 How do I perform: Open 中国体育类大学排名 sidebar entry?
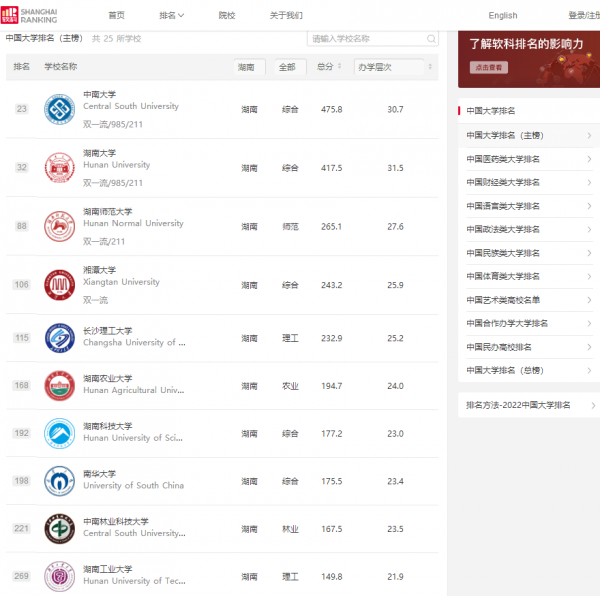click(x=529, y=277)
